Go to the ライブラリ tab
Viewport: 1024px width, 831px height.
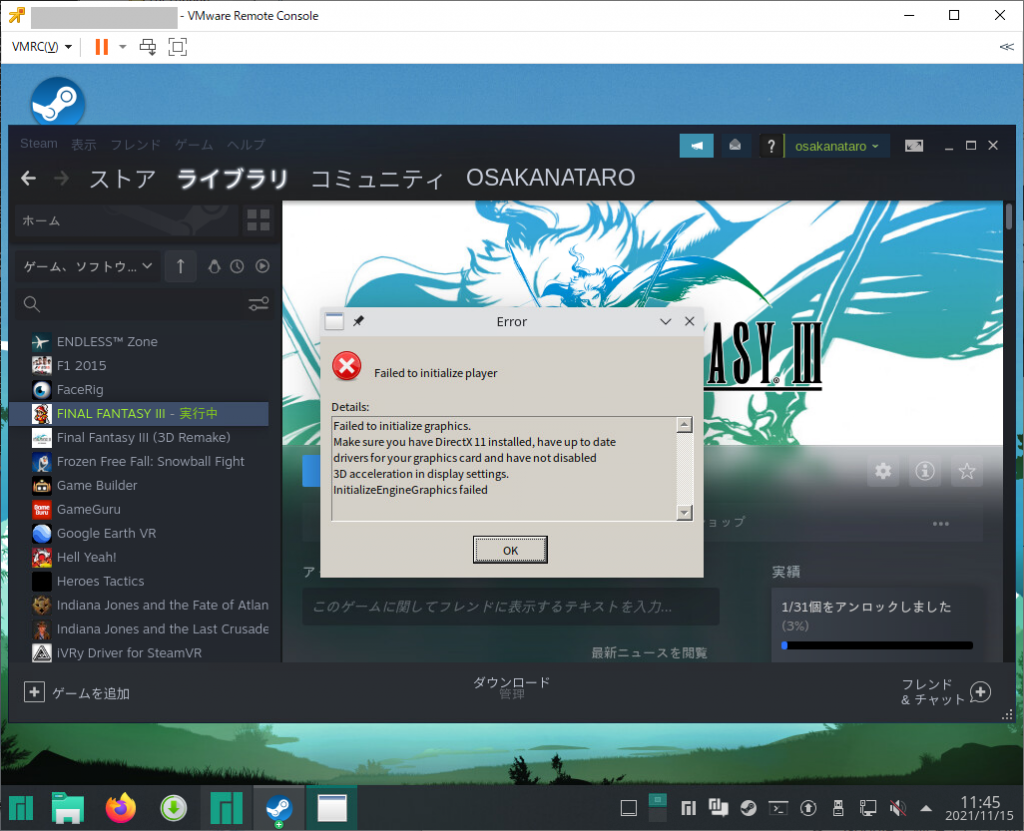pyautogui.click(x=232, y=178)
